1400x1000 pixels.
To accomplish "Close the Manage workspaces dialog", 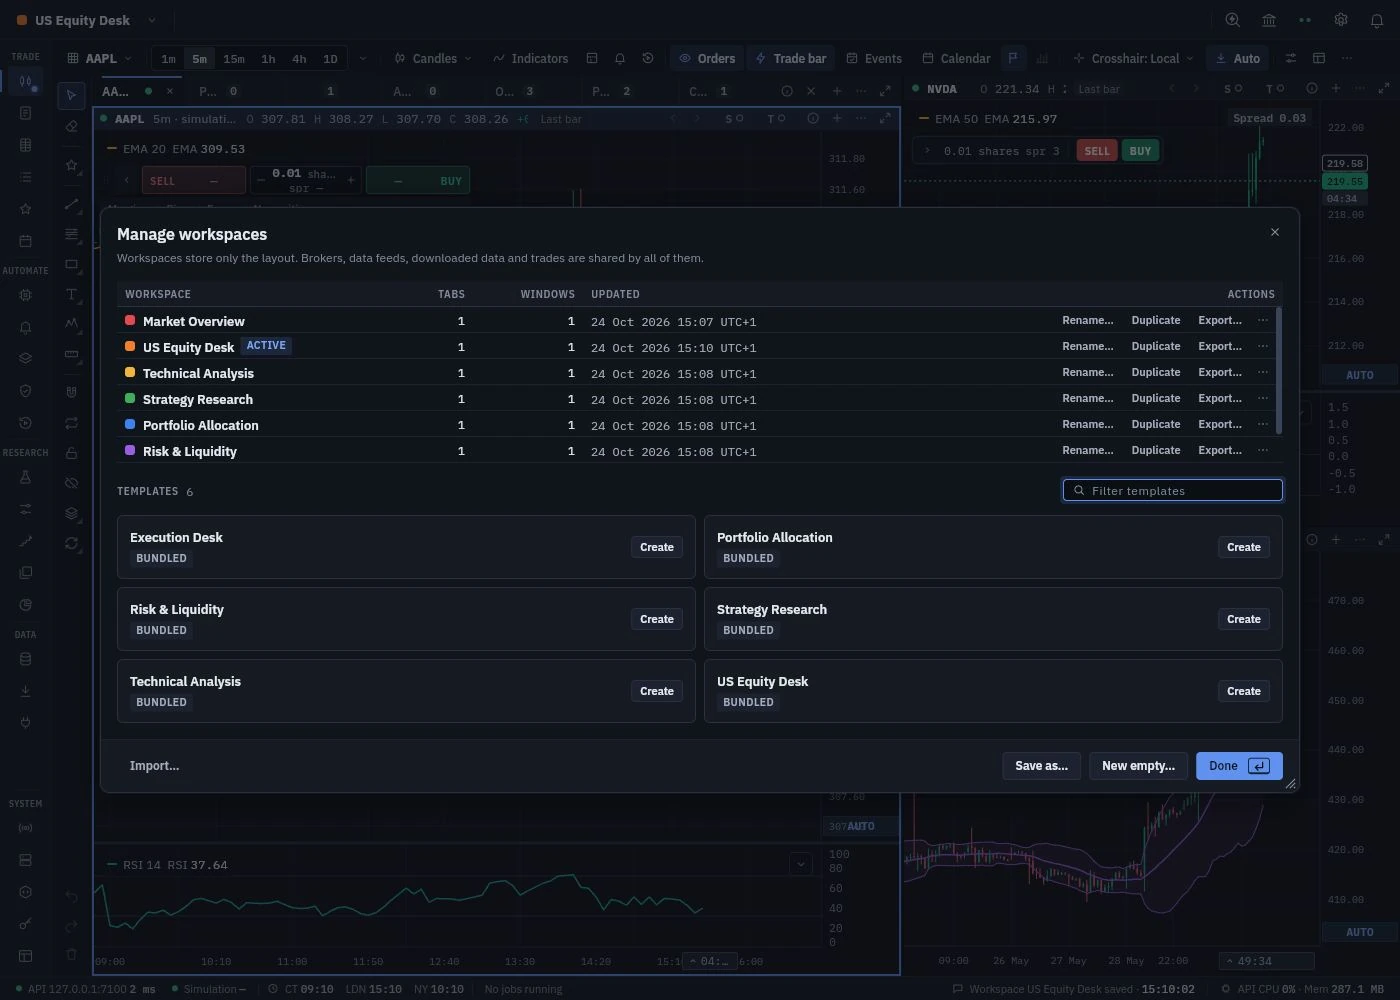I will click(1275, 232).
